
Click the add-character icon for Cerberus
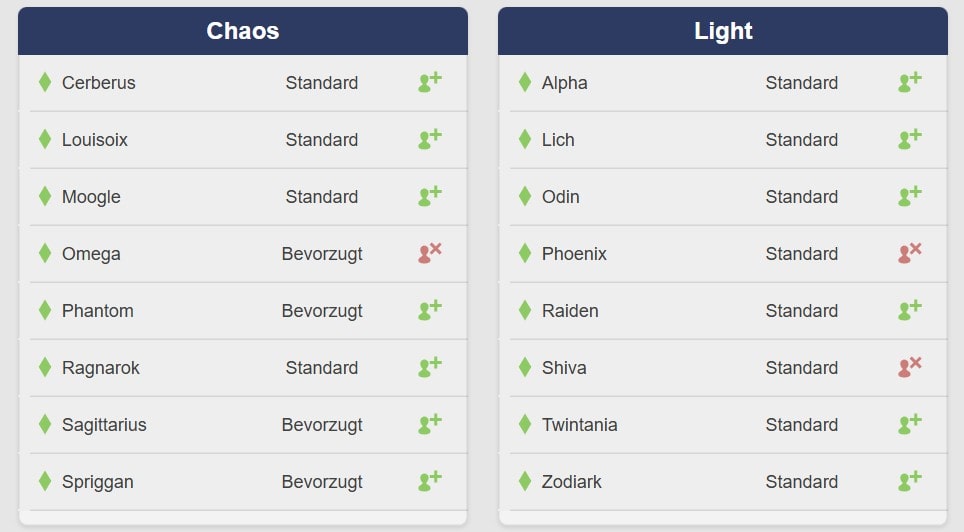[430, 82]
